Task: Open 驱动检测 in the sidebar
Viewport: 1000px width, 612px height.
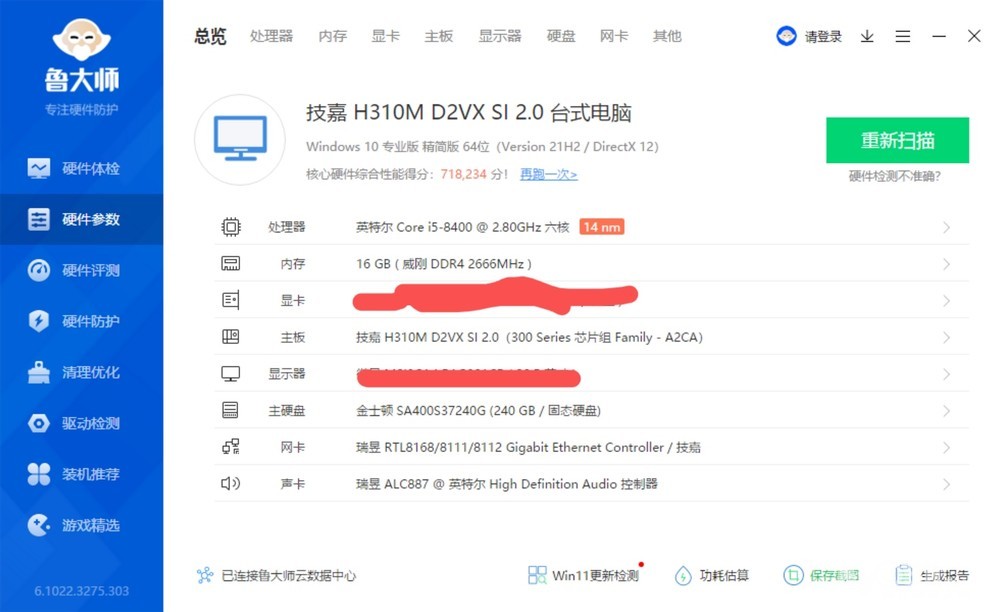Action: click(80, 423)
